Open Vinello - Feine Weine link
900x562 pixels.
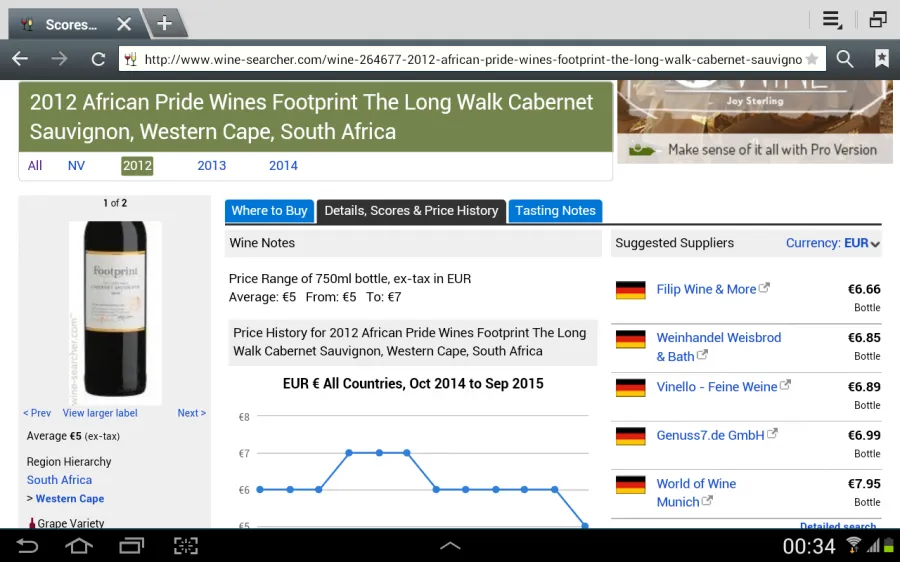717,387
